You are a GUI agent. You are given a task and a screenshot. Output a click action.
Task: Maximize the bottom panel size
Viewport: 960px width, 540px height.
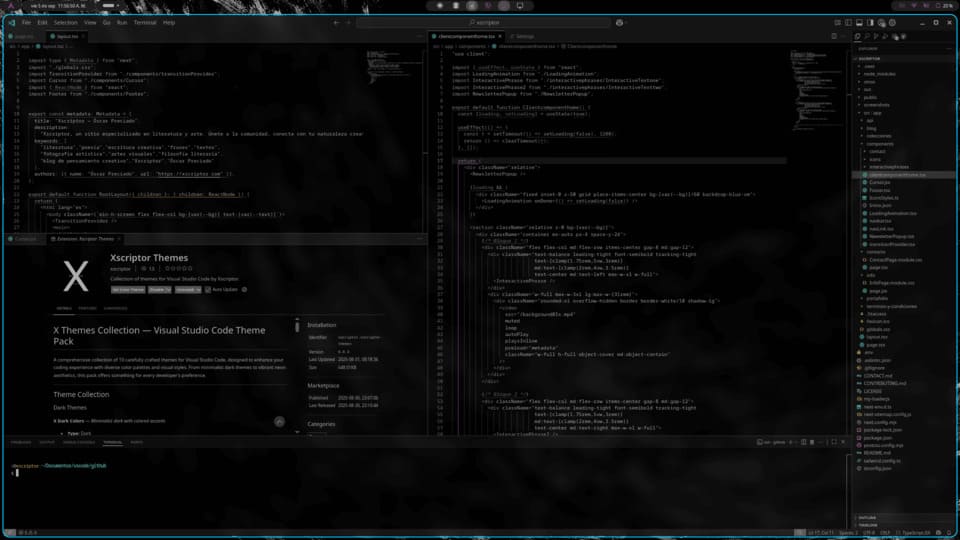click(x=834, y=442)
